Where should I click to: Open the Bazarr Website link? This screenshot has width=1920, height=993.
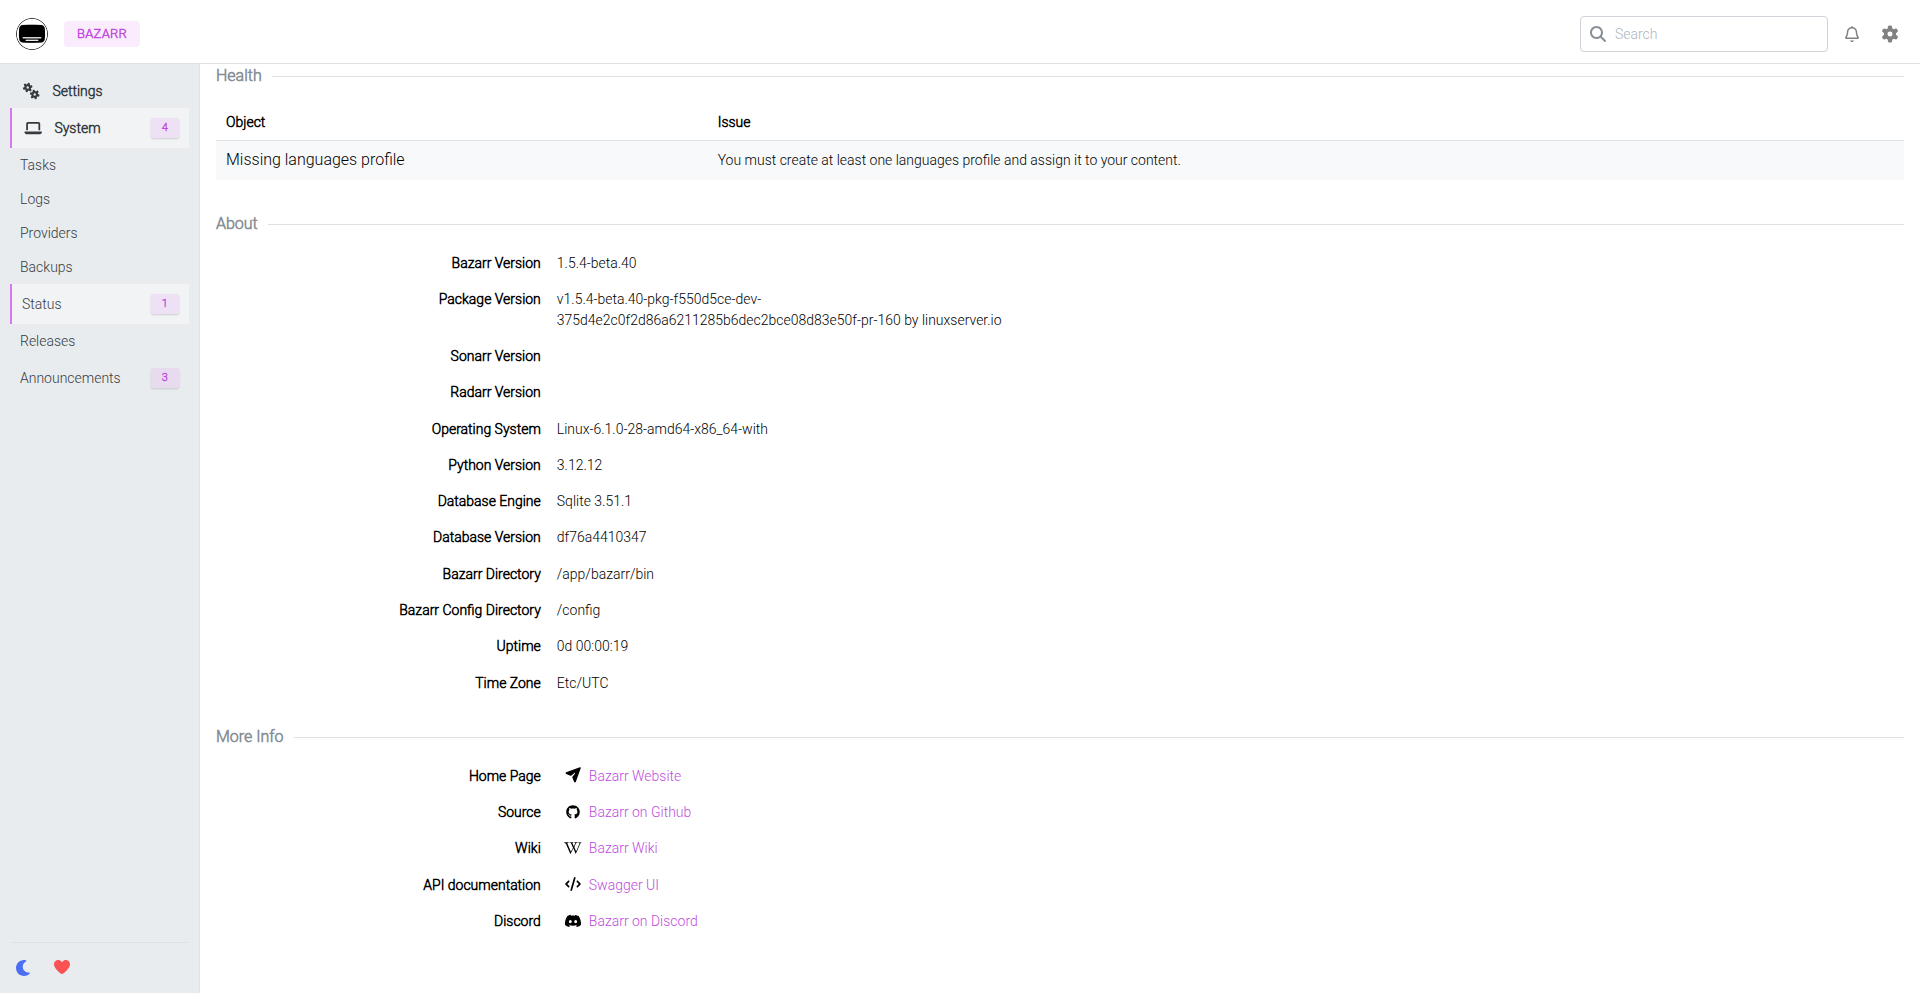click(x=634, y=776)
